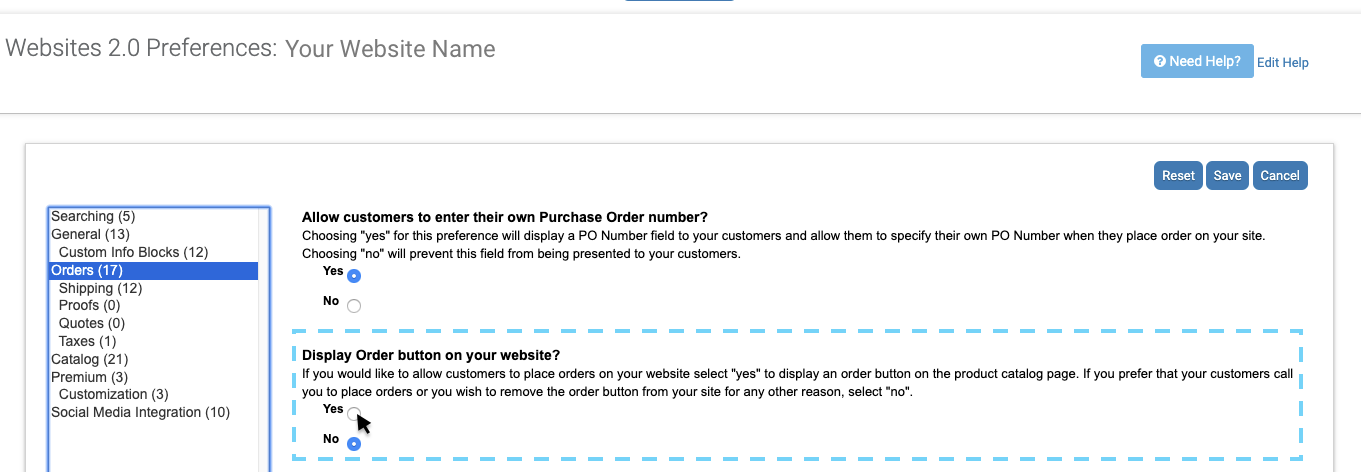The height and width of the screenshot is (472, 1361).
Task: Select No for Purchase Order number
Action: click(x=354, y=306)
